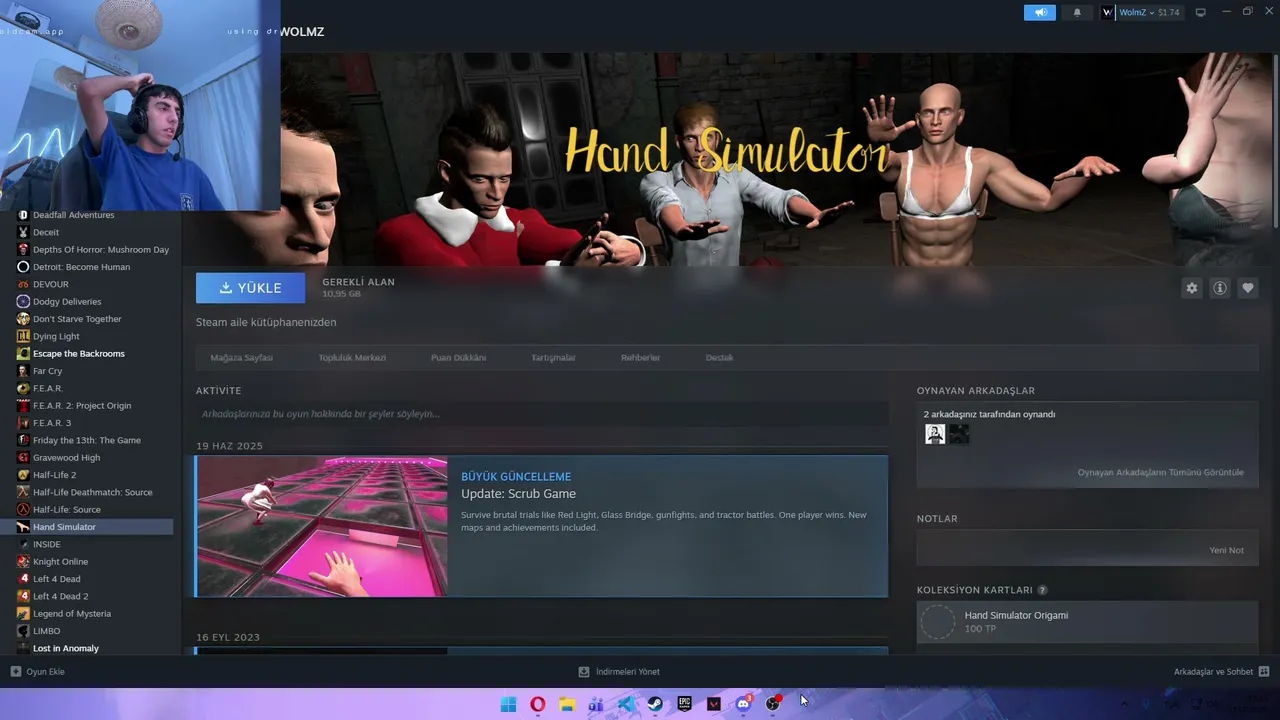View all friends who played link
The height and width of the screenshot is (720, 1280).
click(1161, 472)
